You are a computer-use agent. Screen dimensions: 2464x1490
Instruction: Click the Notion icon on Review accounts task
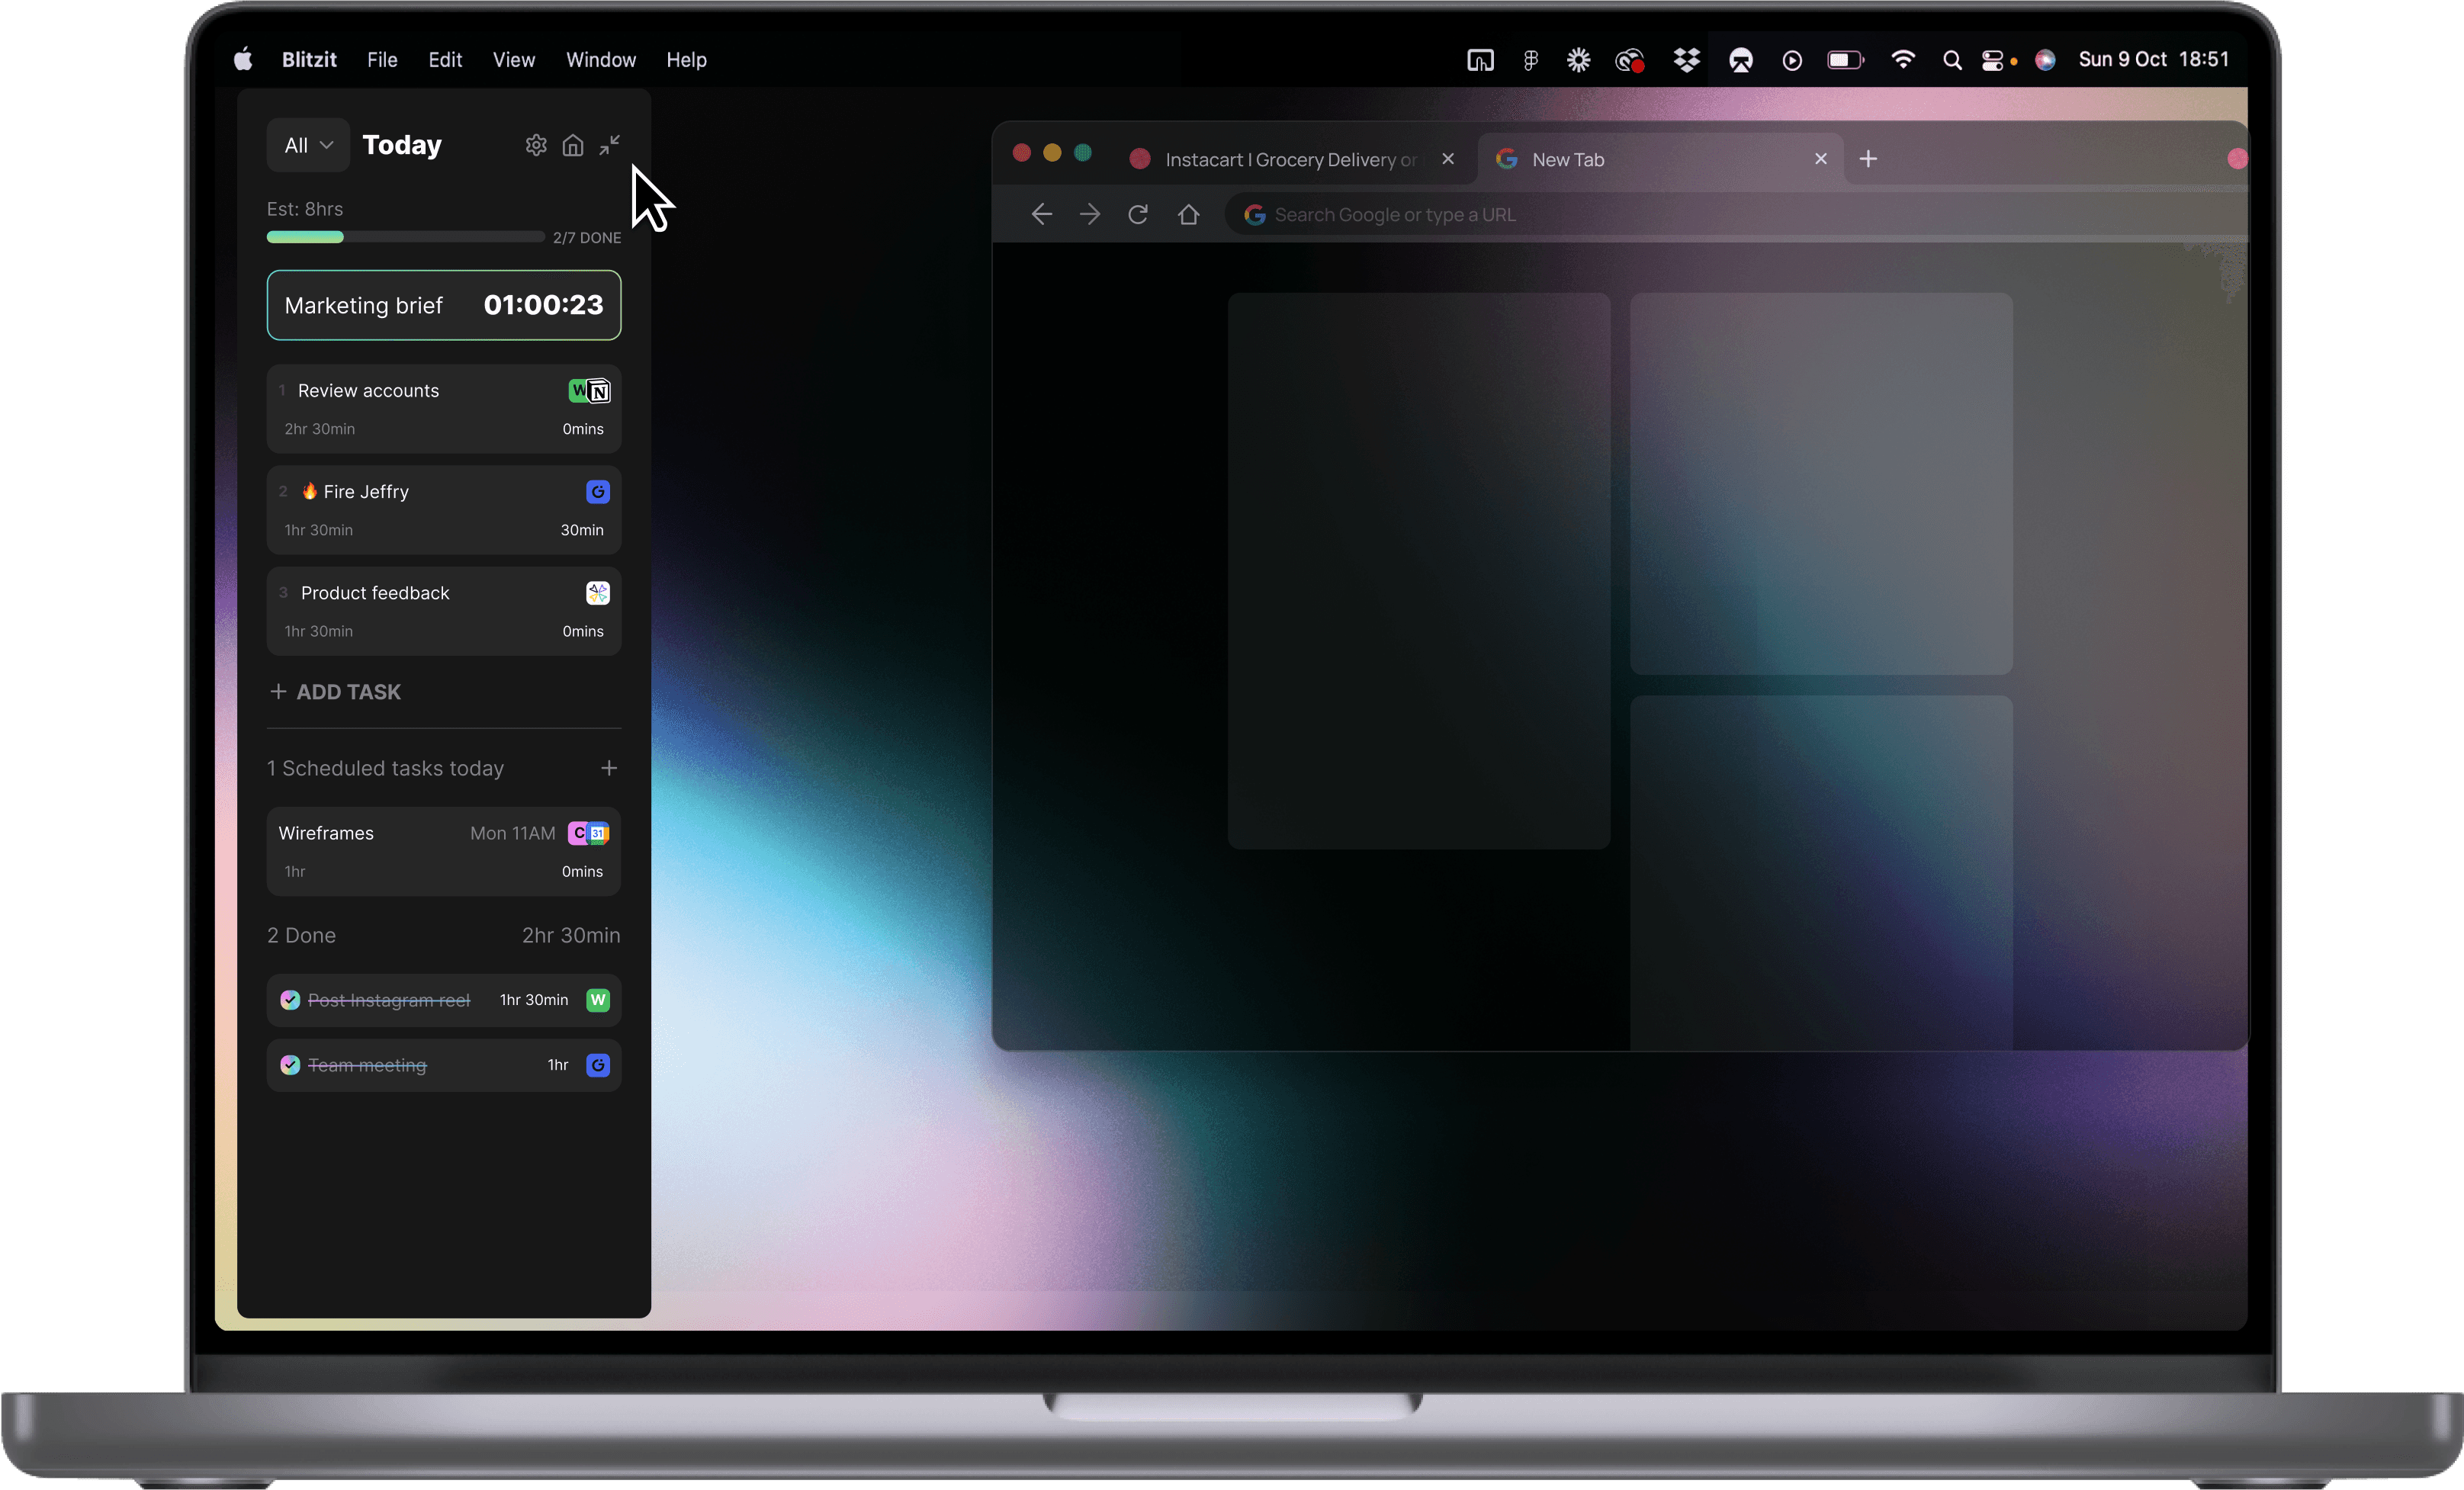tap(600, 391)
